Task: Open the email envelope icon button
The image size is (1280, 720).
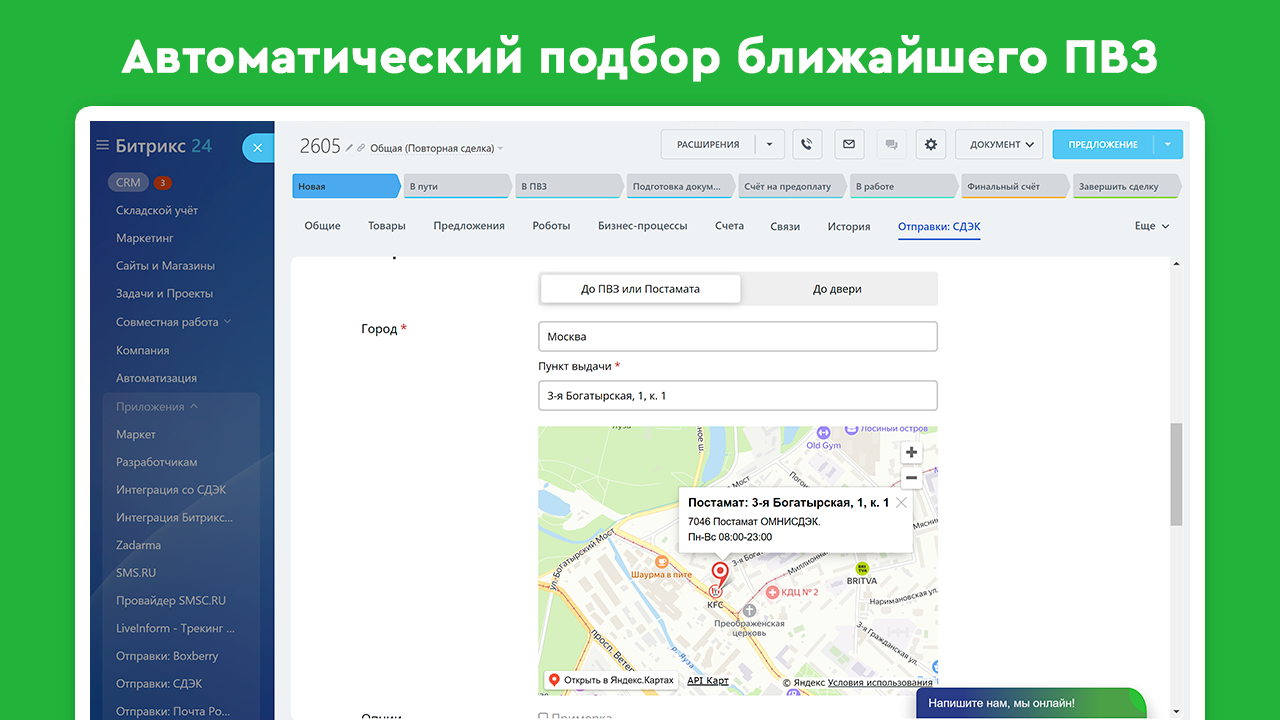Action: (x=849, y=144)
